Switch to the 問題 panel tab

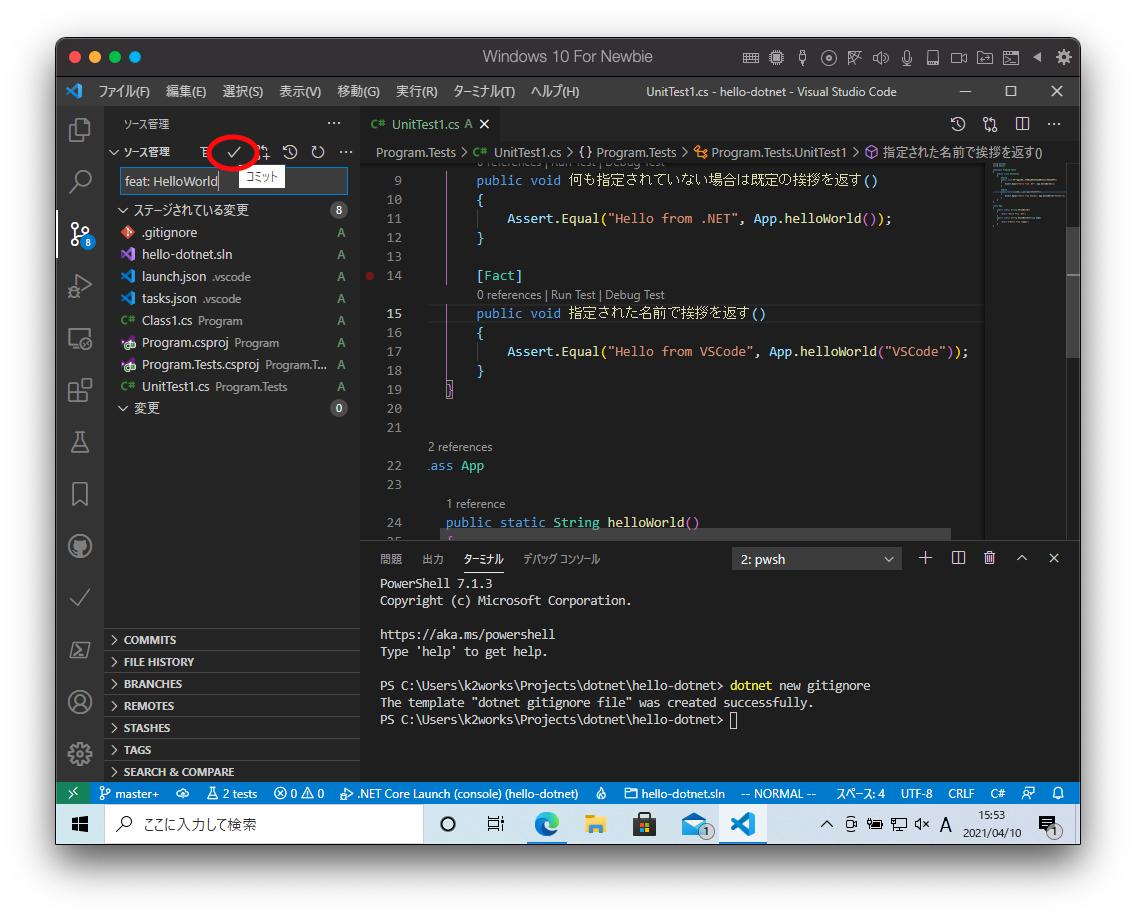[391, 559]
